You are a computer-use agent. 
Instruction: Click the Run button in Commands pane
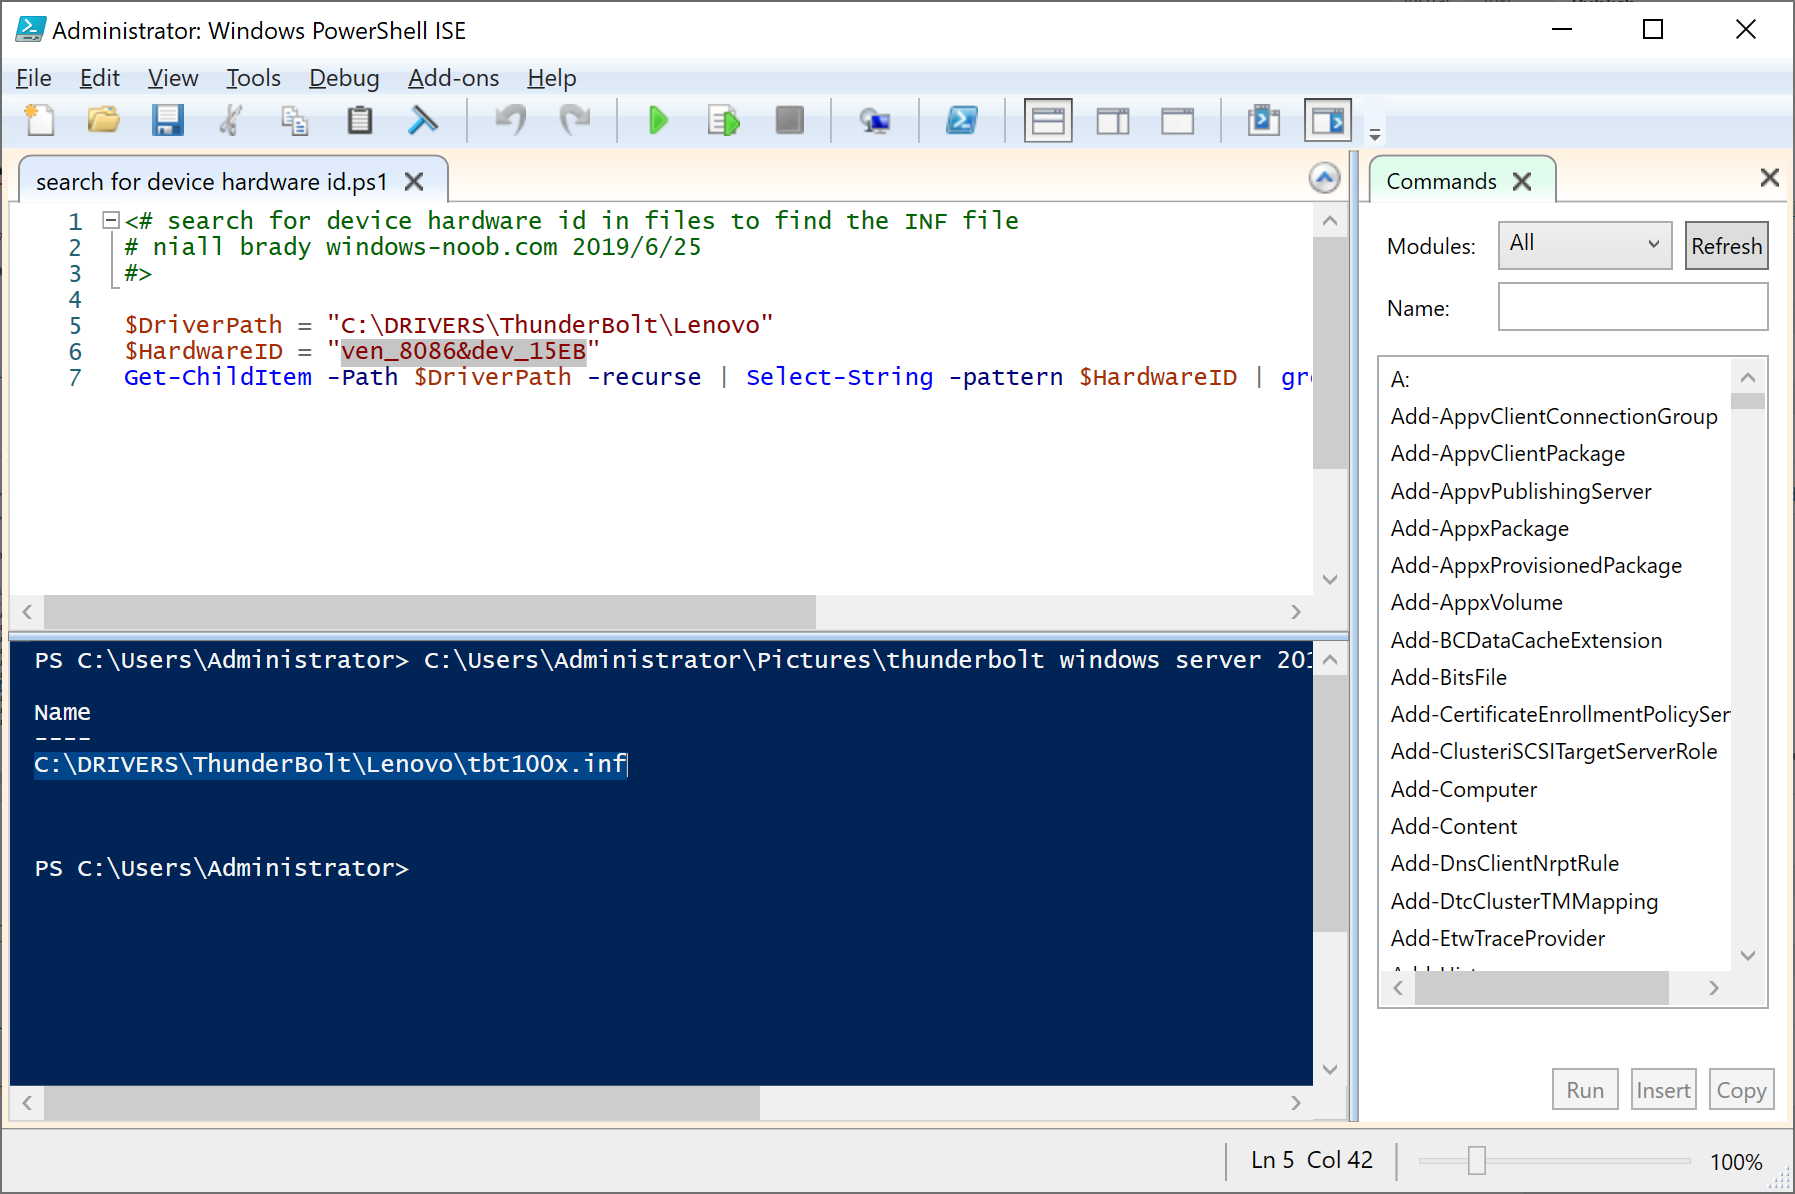pos(1585,1090)
